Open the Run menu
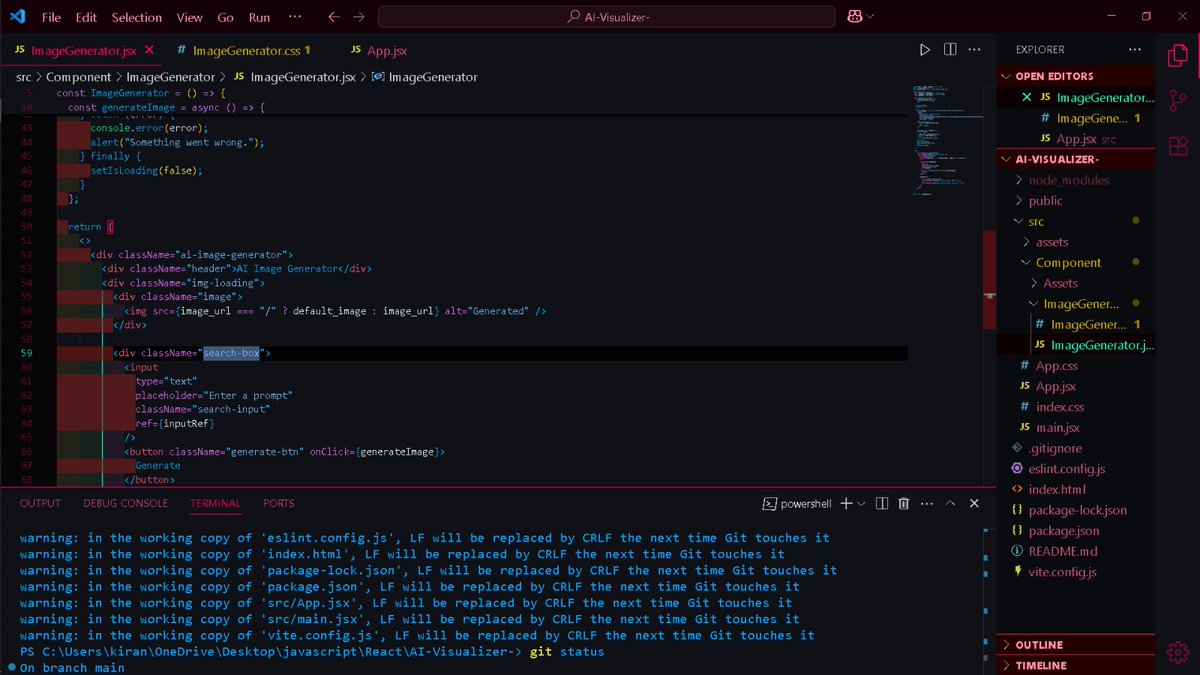 point(259,17)
